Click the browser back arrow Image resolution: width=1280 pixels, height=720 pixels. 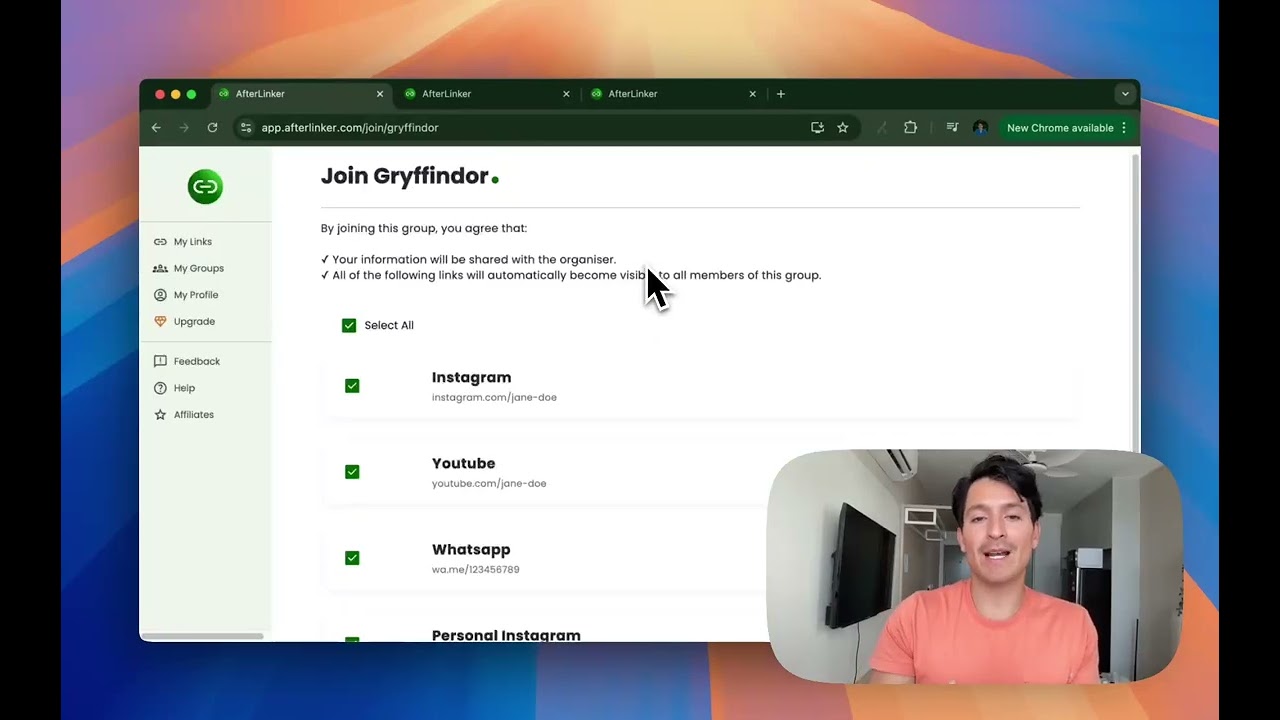pyautogui.click(x=156, y=128)
